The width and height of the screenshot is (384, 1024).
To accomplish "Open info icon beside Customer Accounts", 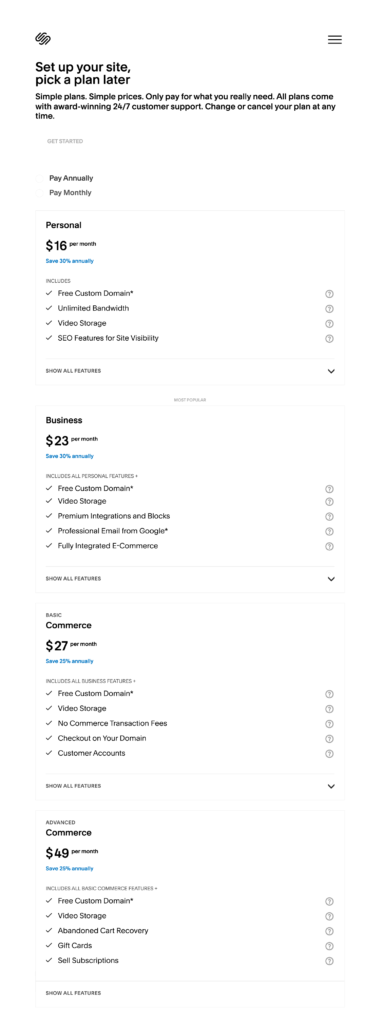I will pyautogui.click(x=329, y=754).
